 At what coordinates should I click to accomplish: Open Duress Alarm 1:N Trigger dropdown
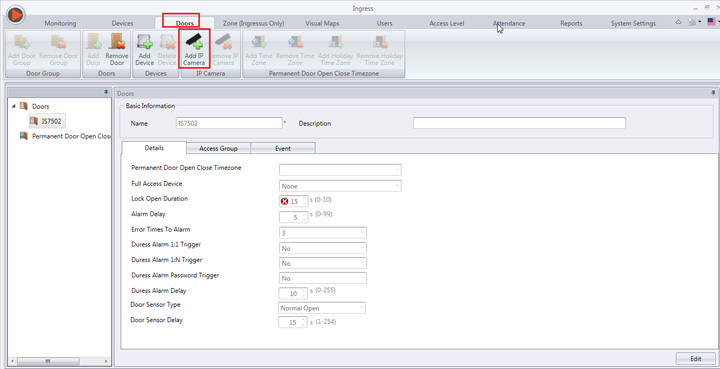323,263
